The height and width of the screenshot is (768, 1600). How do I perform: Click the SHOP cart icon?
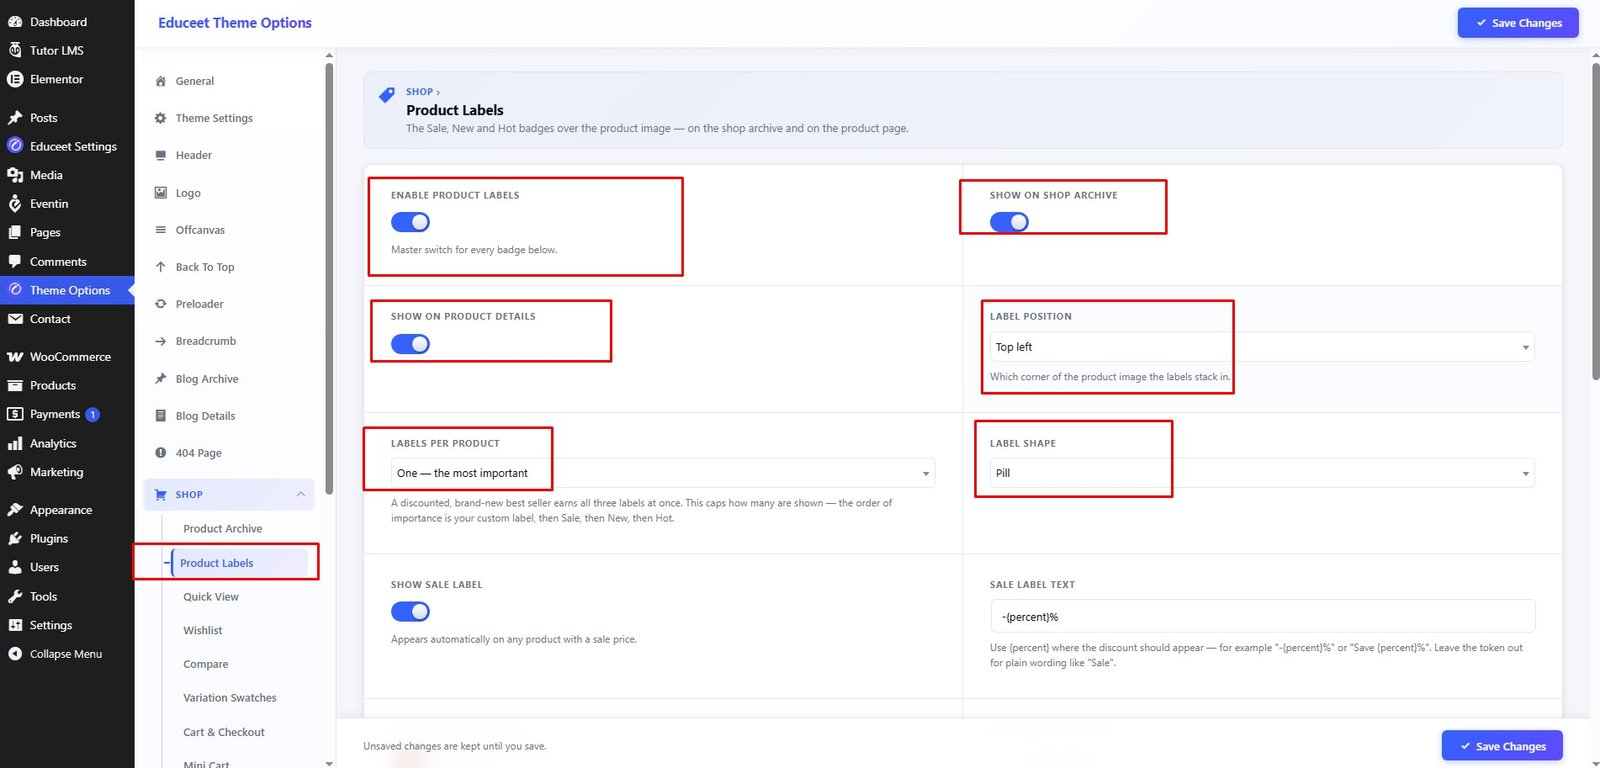pyautogui.click(x=161, y=494)
